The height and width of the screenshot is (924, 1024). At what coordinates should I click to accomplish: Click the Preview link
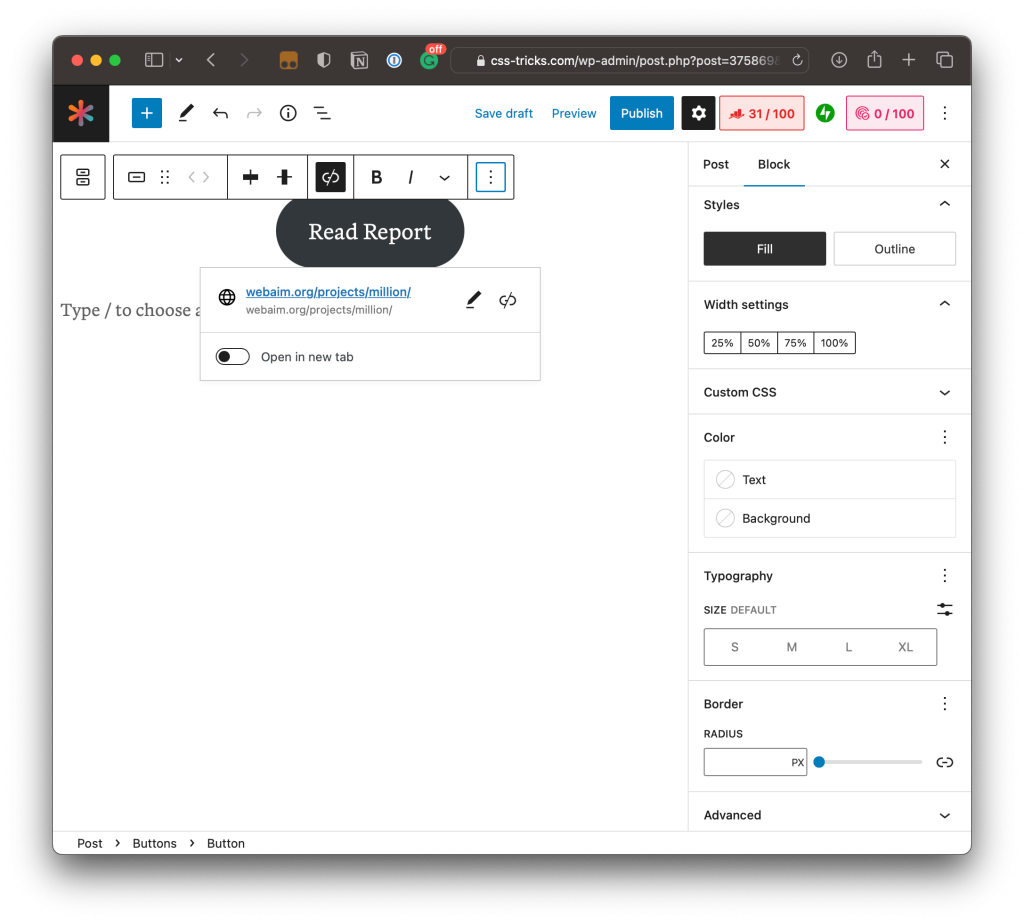click(x=574, y=113)
